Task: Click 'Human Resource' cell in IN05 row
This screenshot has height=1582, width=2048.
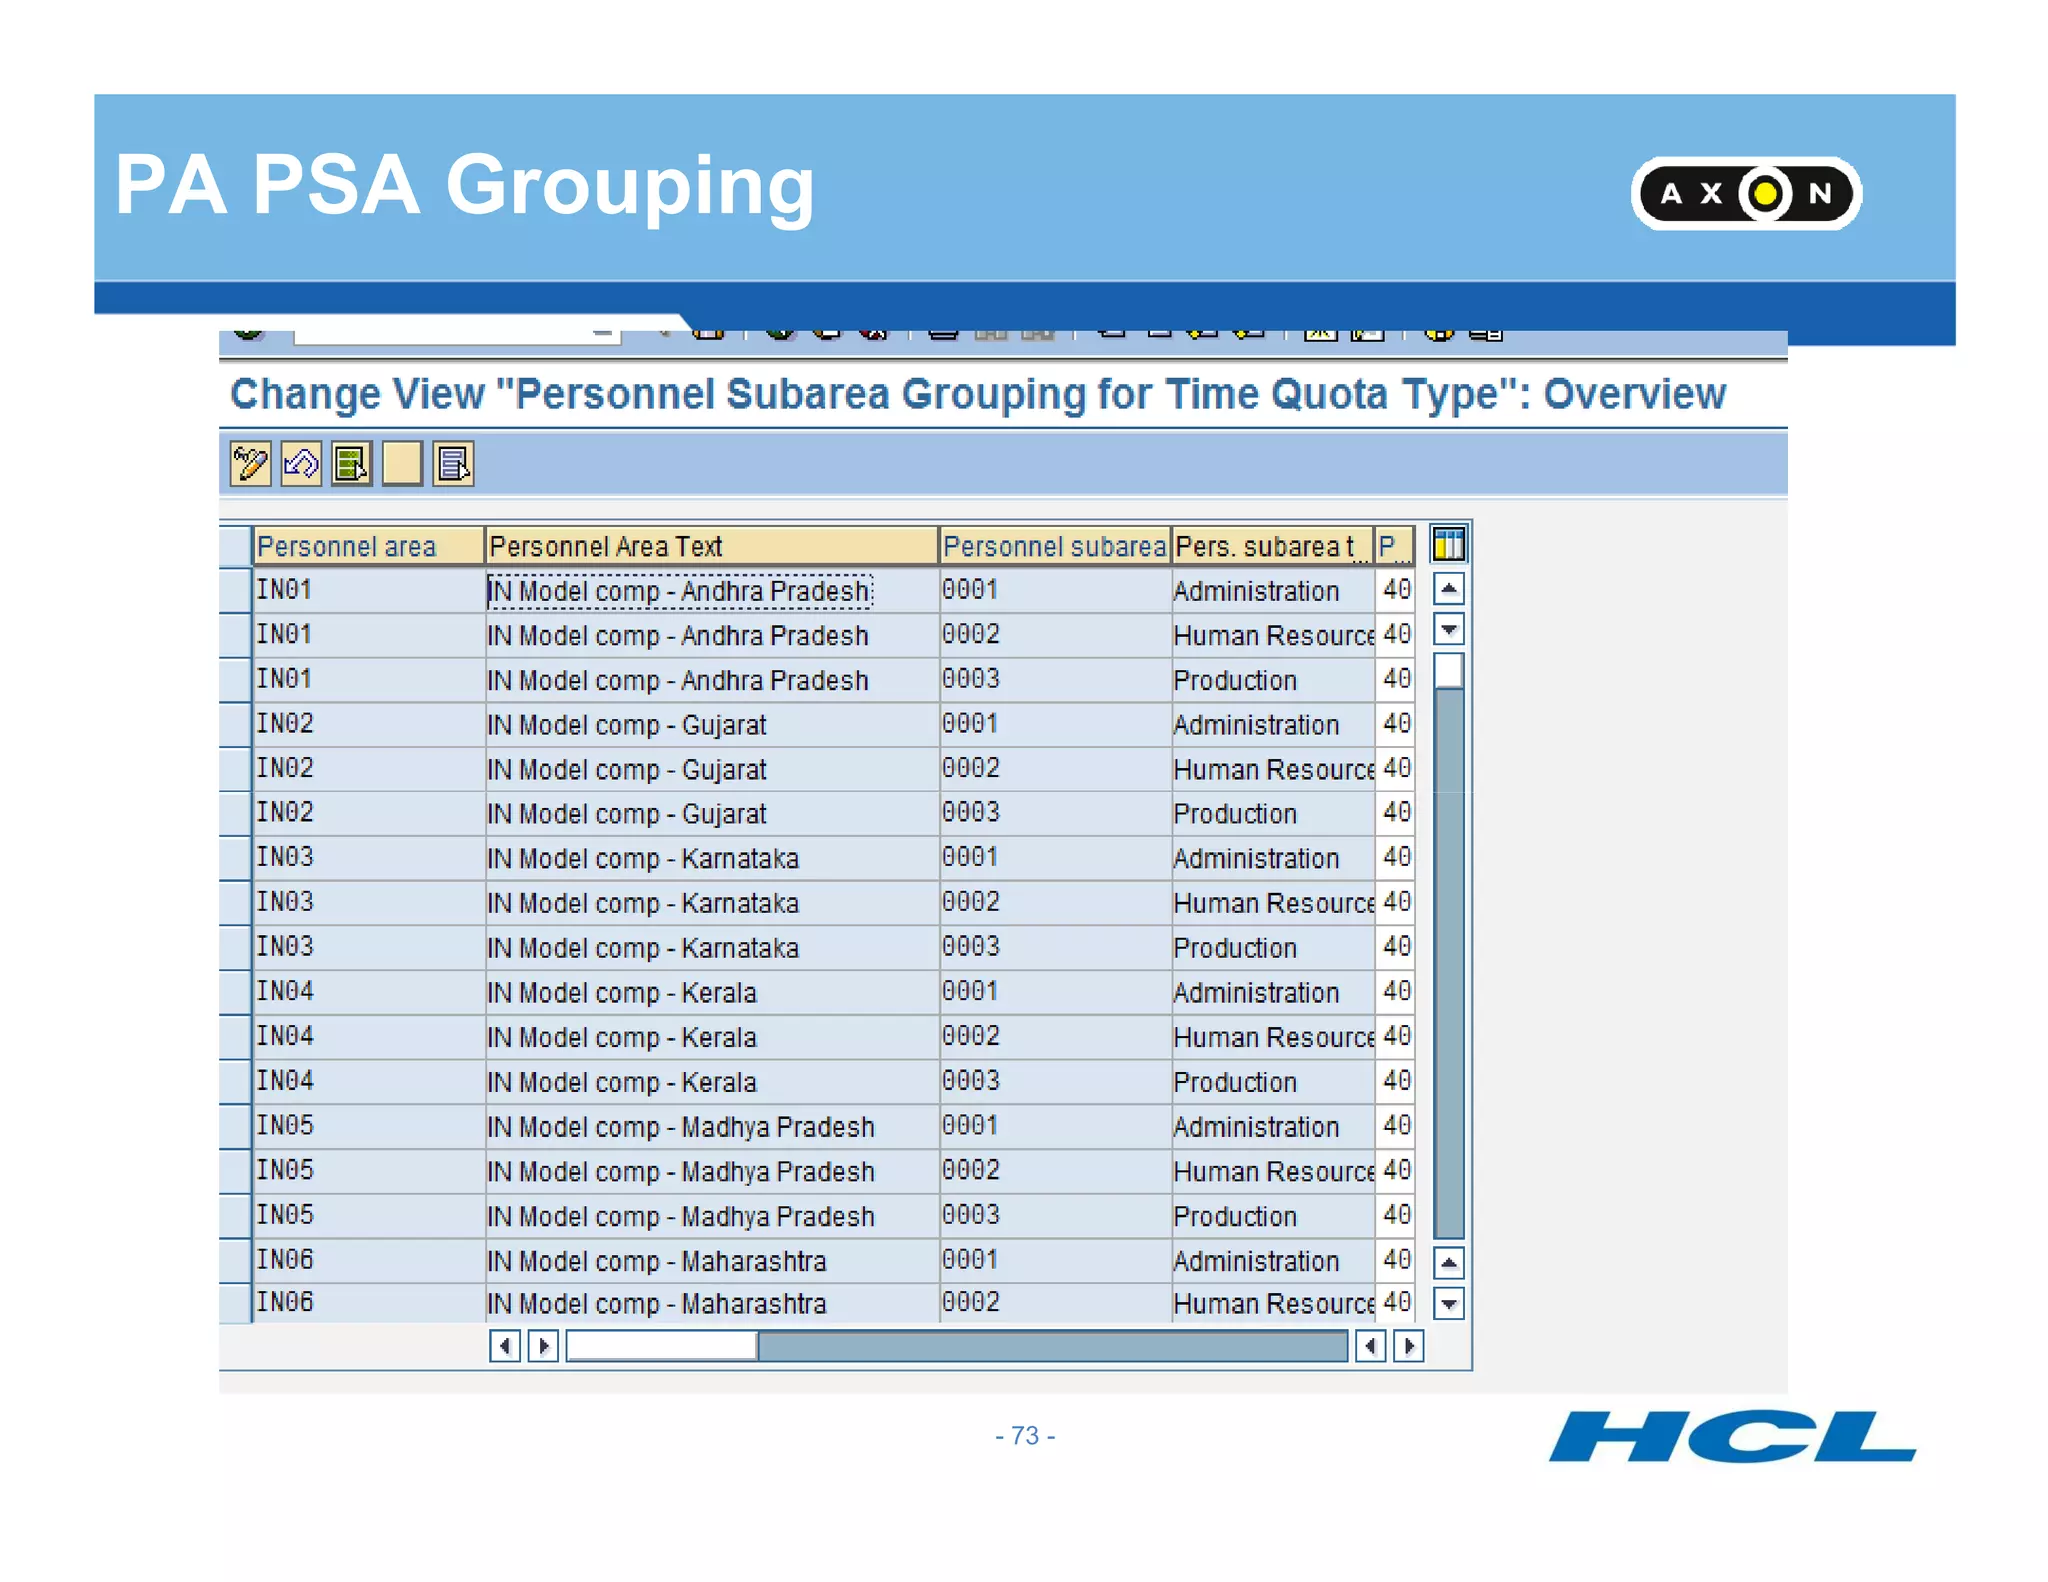Action: [x=1272, y=1171]
